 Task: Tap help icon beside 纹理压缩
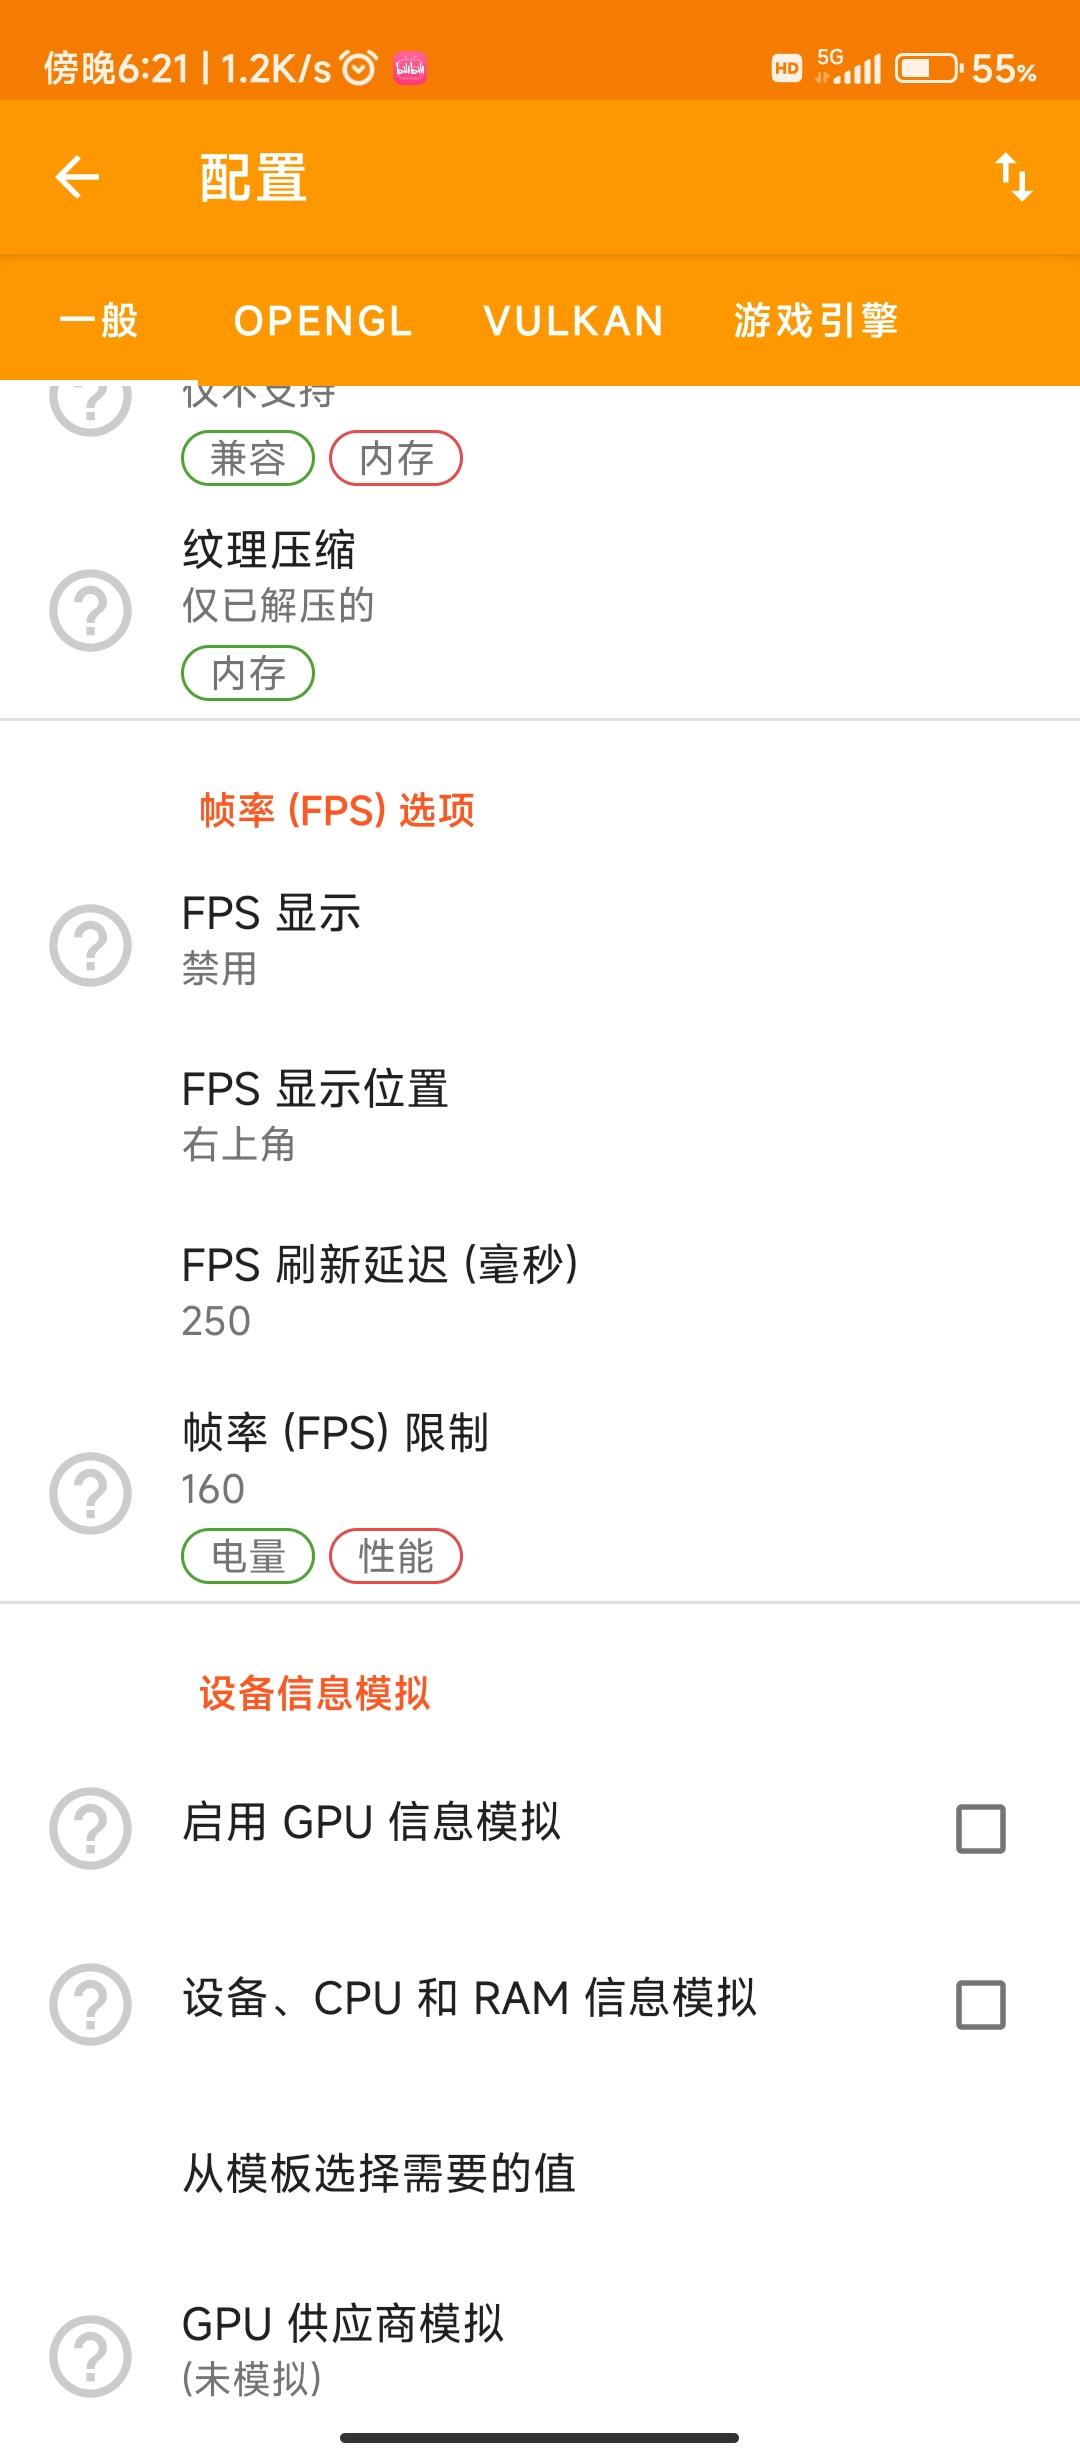click(x=90, y=610)
